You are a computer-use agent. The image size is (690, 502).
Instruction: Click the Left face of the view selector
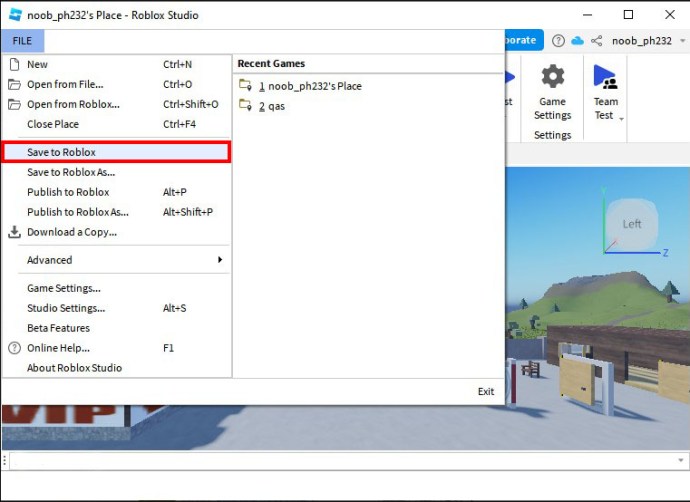632,224
